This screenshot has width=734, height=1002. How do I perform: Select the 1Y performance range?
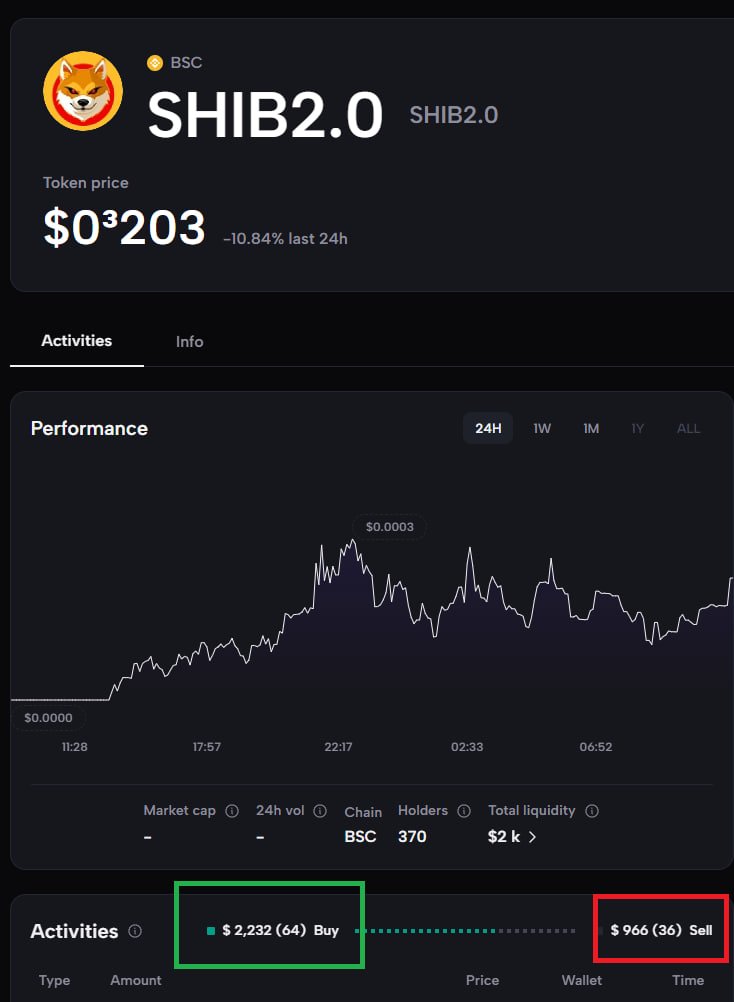(x=638, y=428)
